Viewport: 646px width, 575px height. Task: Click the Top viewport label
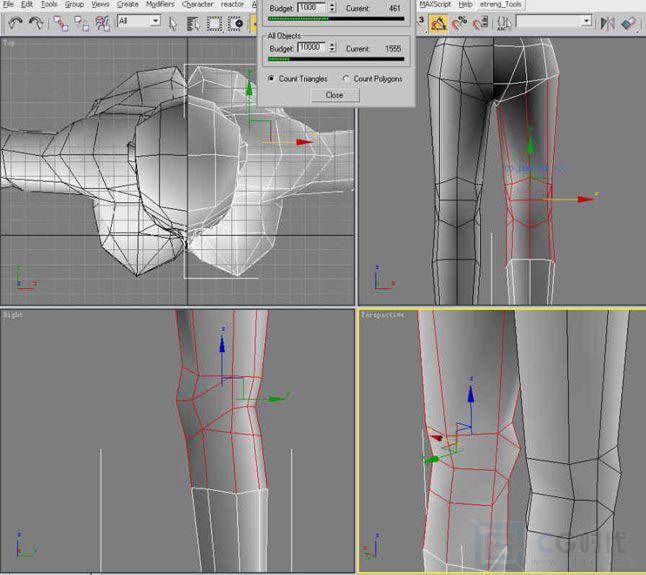pos(9,43)
